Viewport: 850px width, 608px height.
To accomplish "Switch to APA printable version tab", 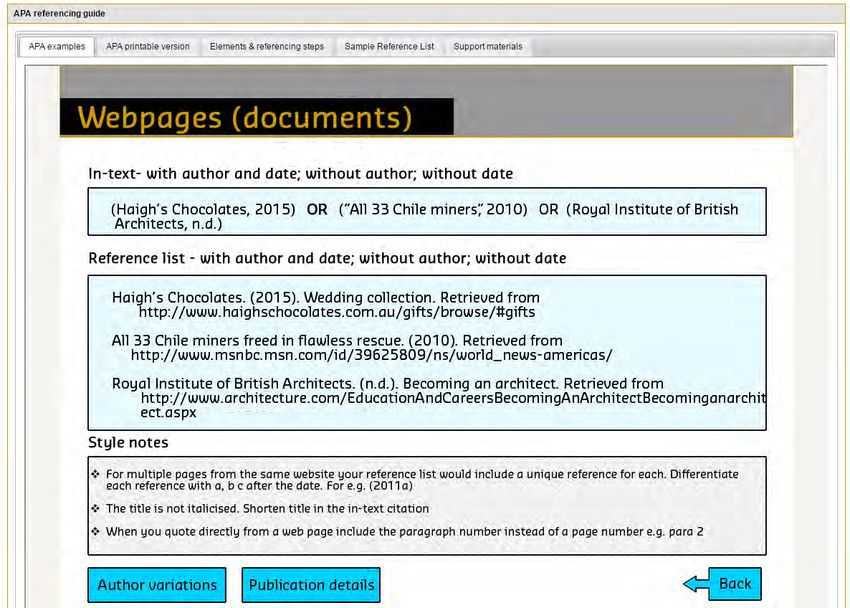I will (x=147, y=47).
